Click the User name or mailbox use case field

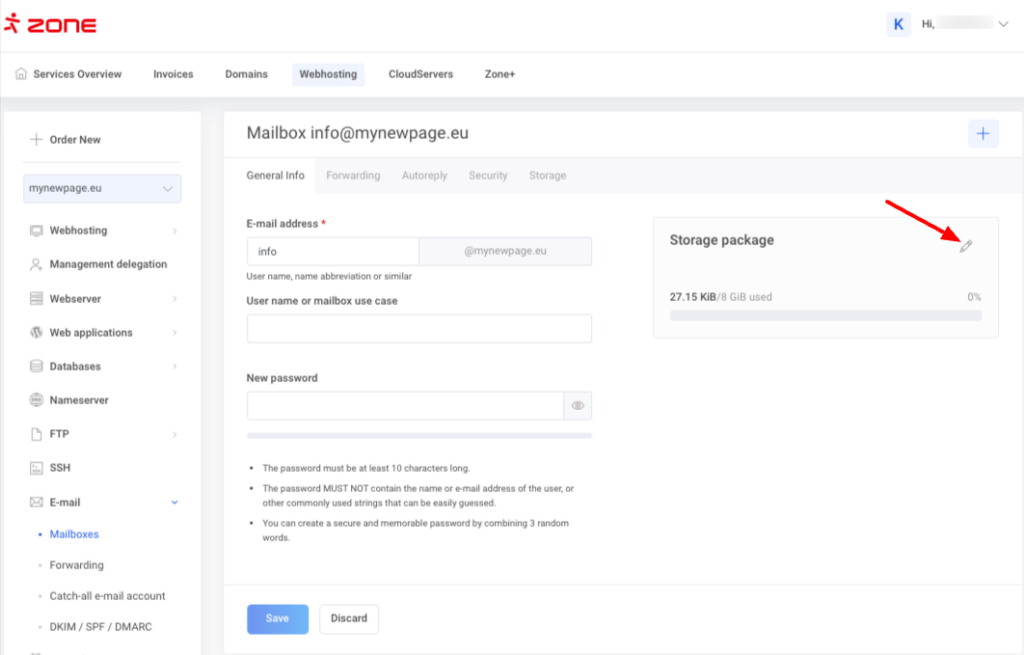[x=419, y=329]
